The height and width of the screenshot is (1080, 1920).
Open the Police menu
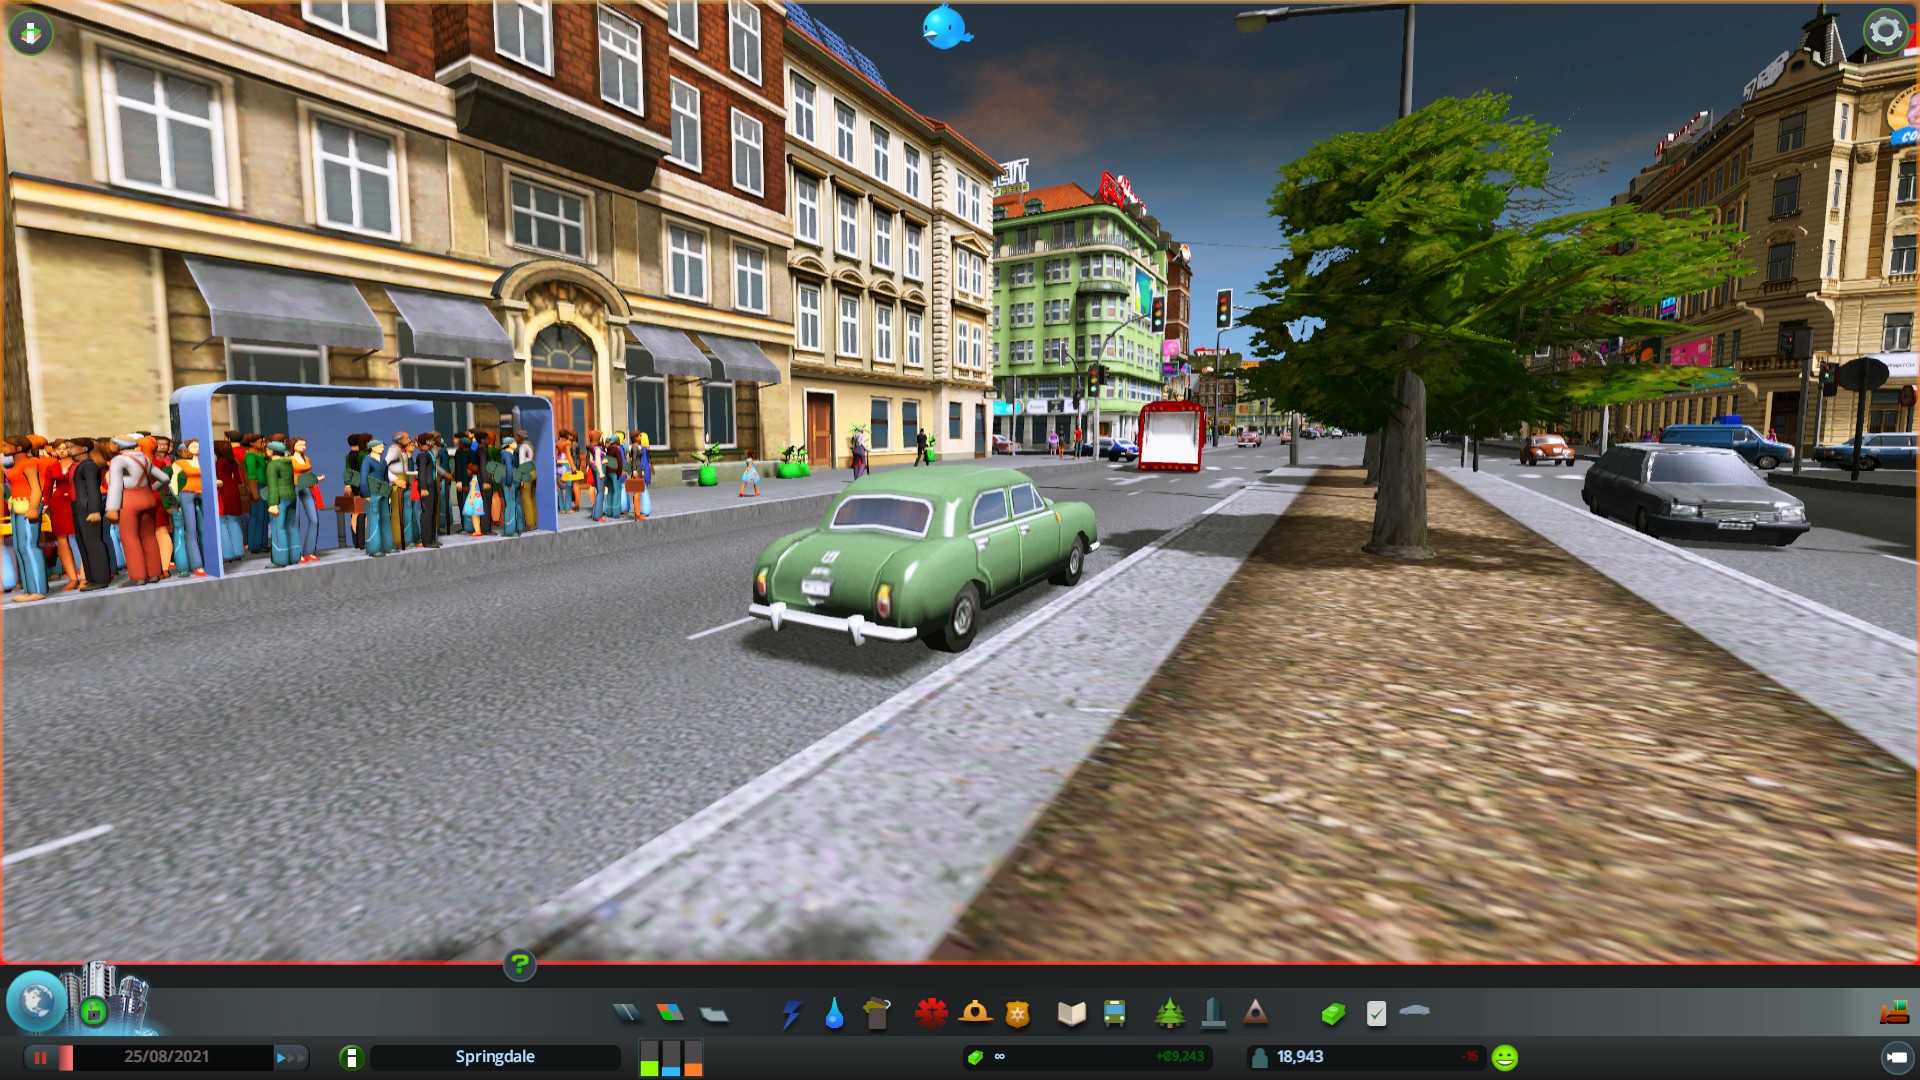[x=1017, y=1014]
